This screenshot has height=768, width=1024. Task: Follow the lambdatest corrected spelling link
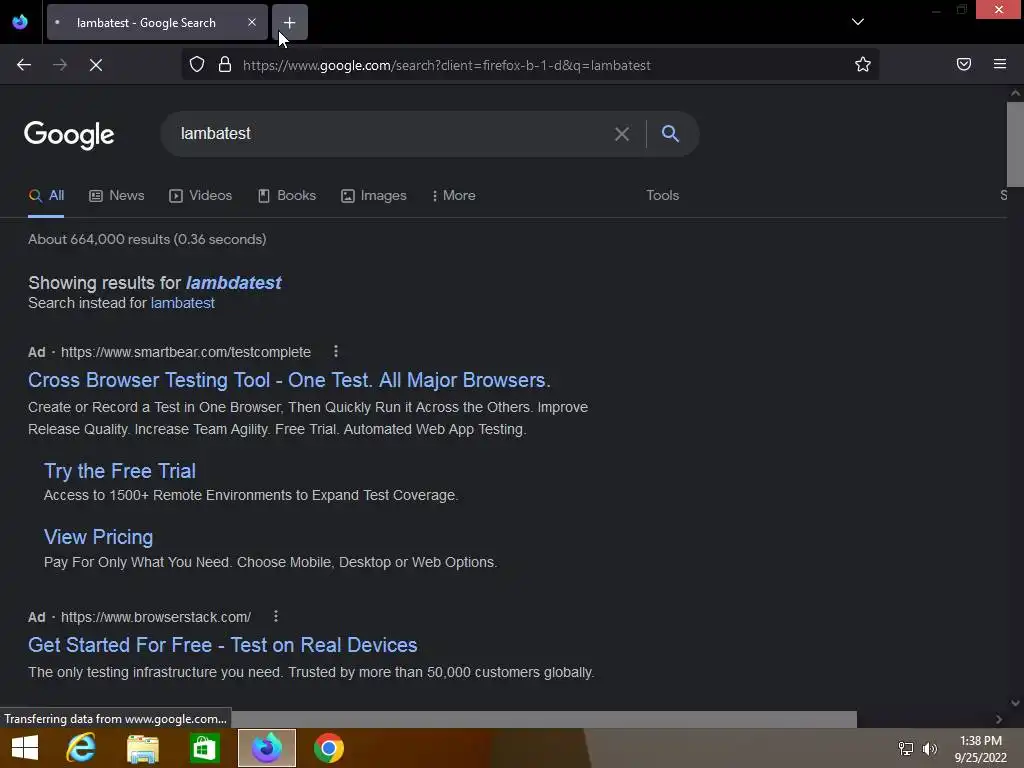point(234,283)
